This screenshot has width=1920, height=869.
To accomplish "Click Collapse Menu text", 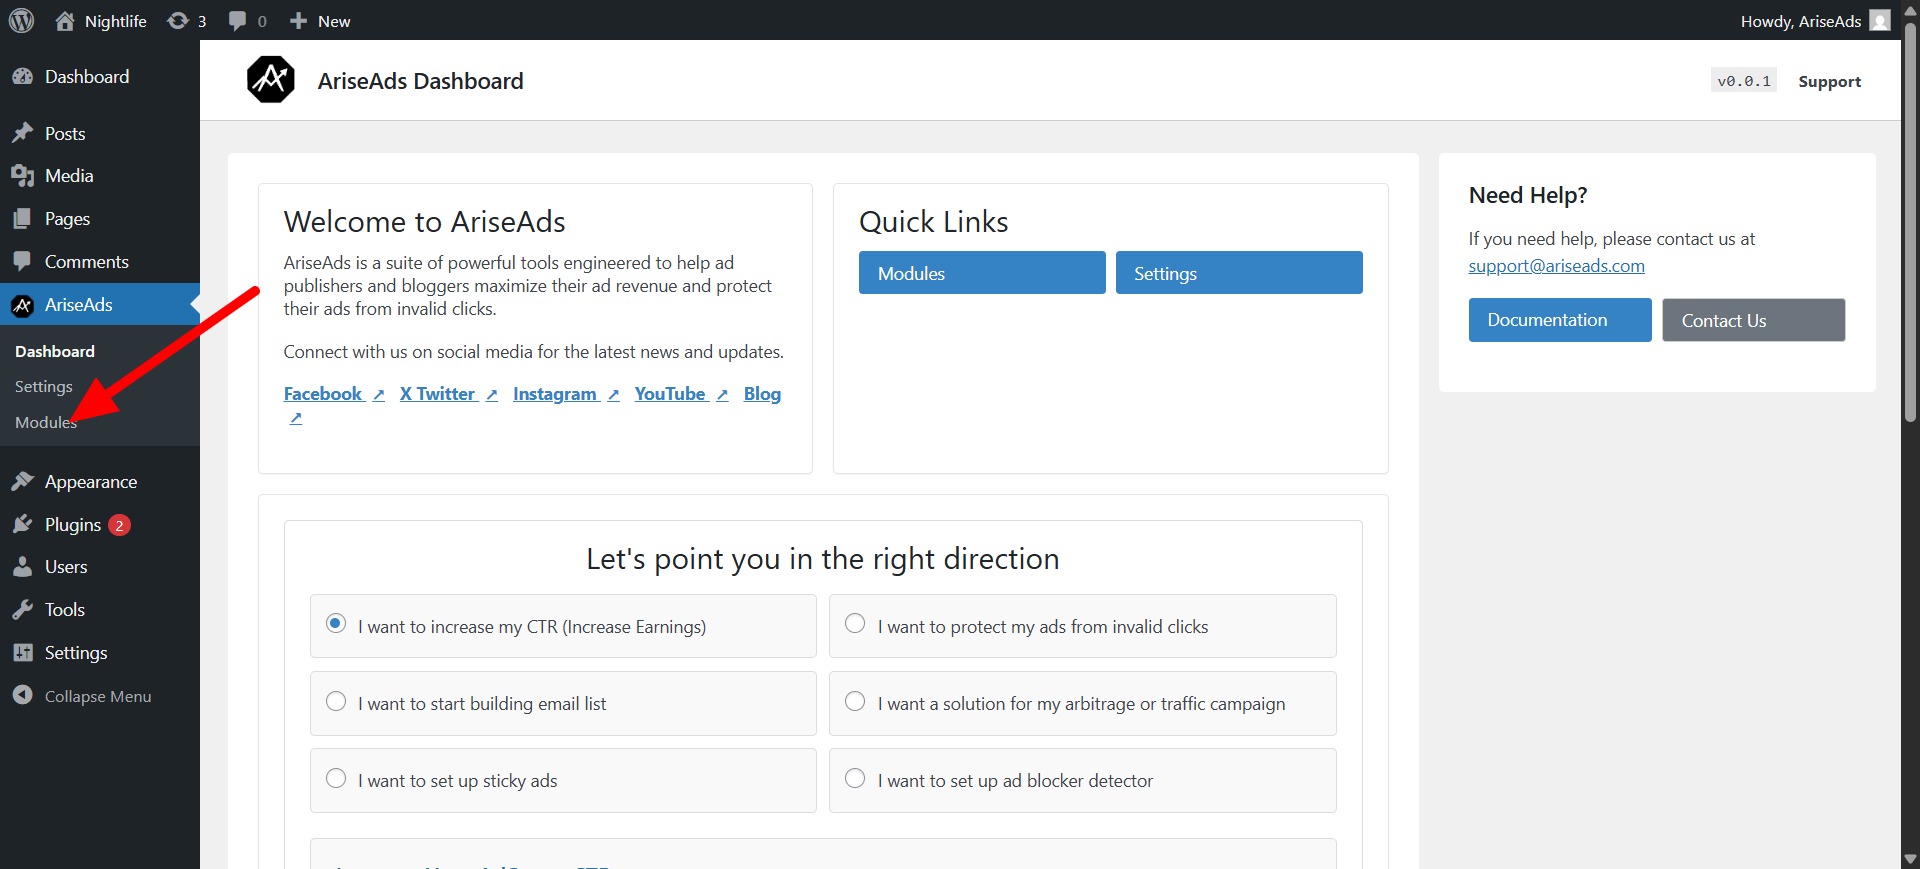I will pos(98,696).
